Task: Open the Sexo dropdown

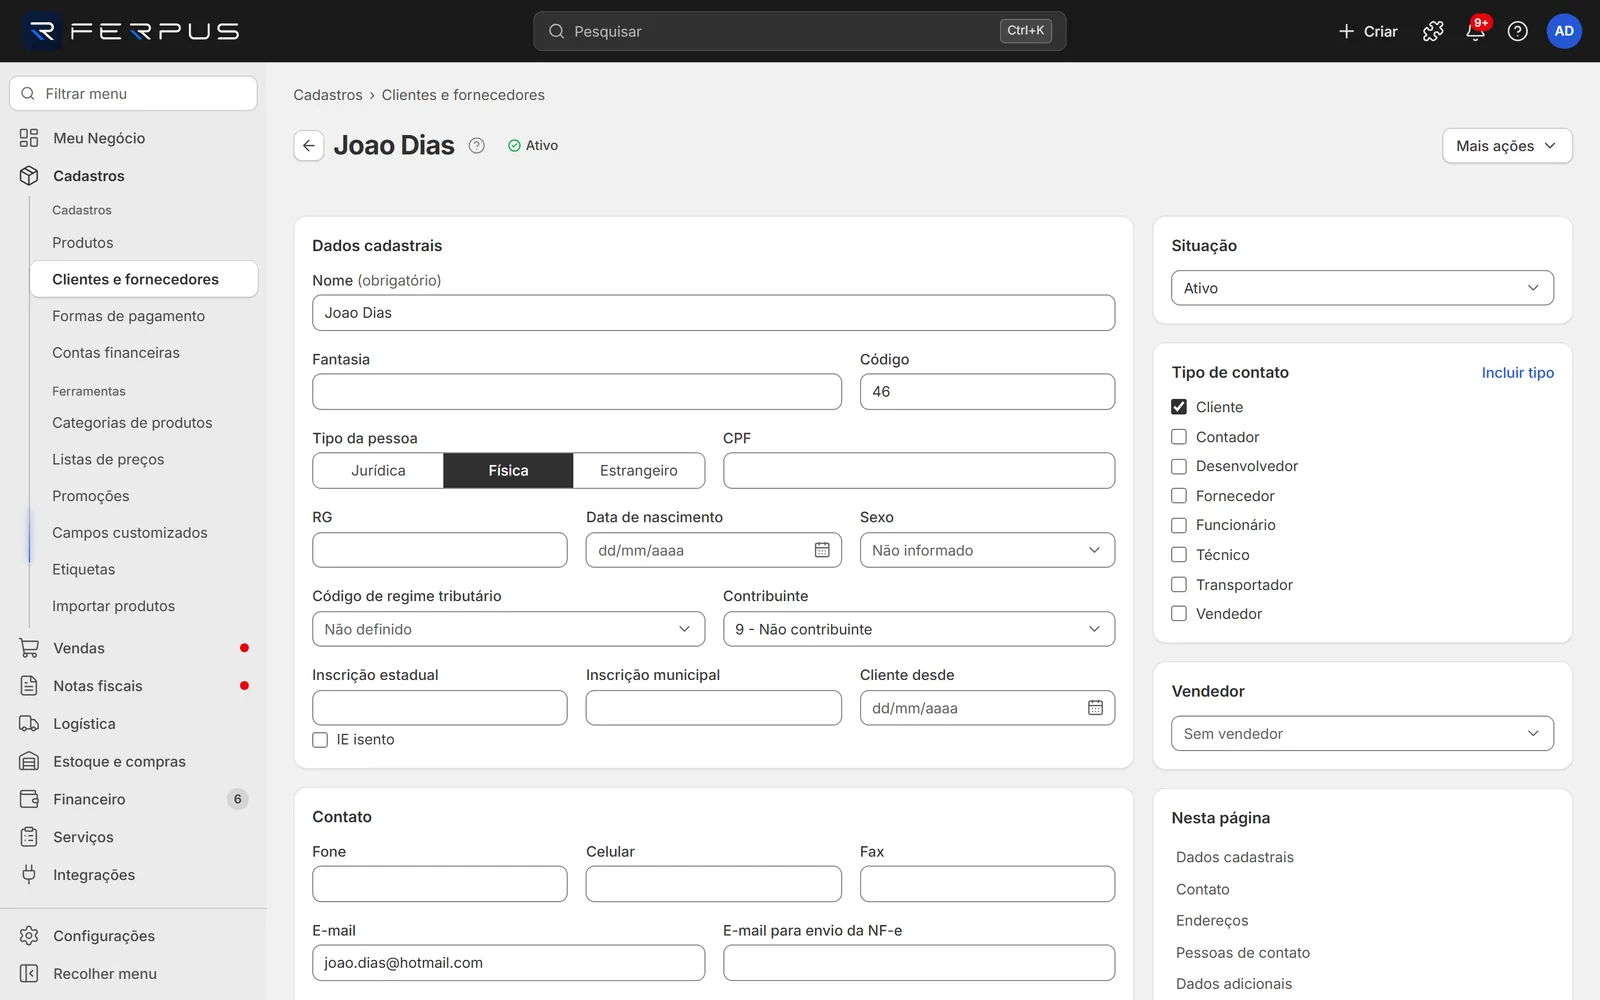Action: pos(987,550)
